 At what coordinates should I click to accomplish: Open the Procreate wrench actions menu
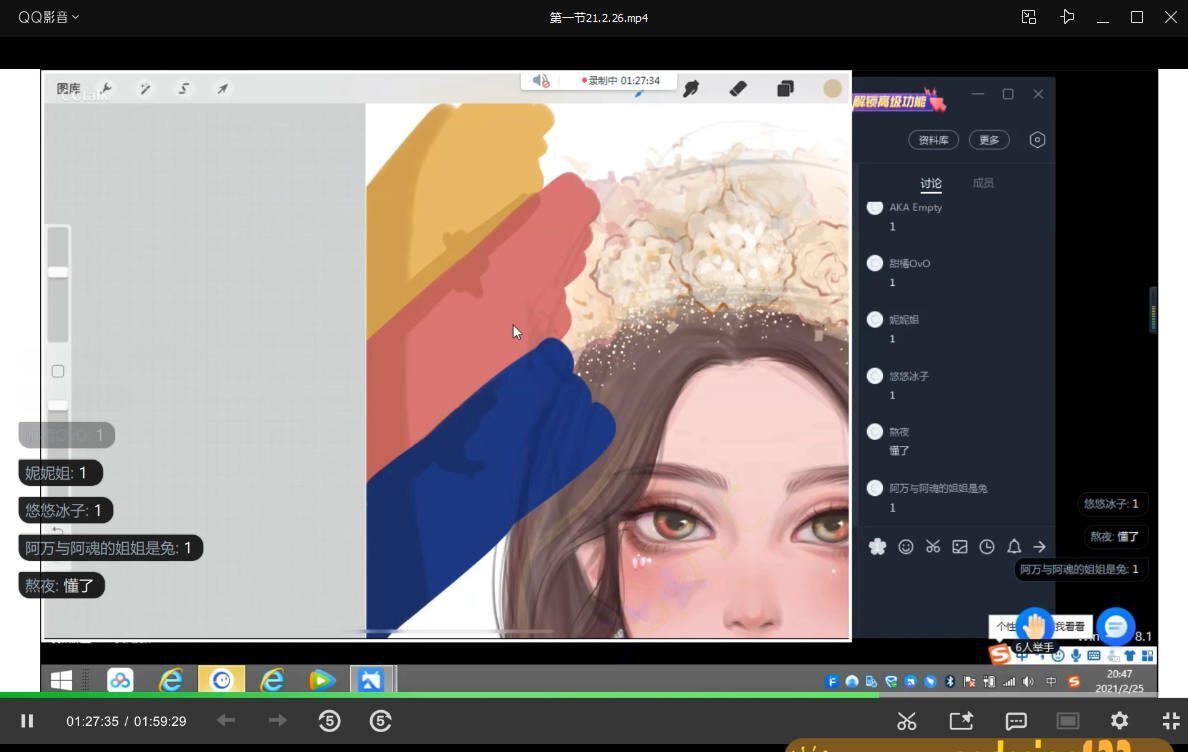coord(106,89)
